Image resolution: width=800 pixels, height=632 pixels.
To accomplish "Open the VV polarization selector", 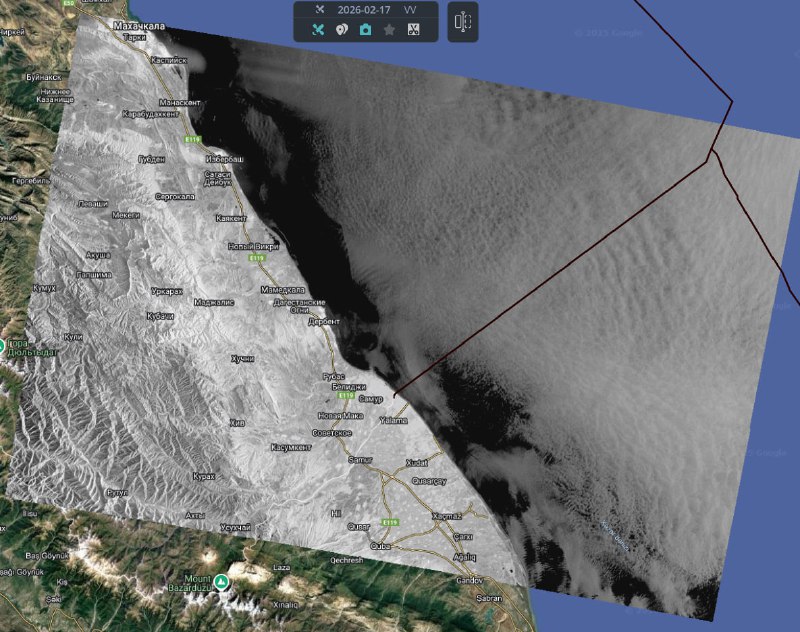I will tap(411, 9).
